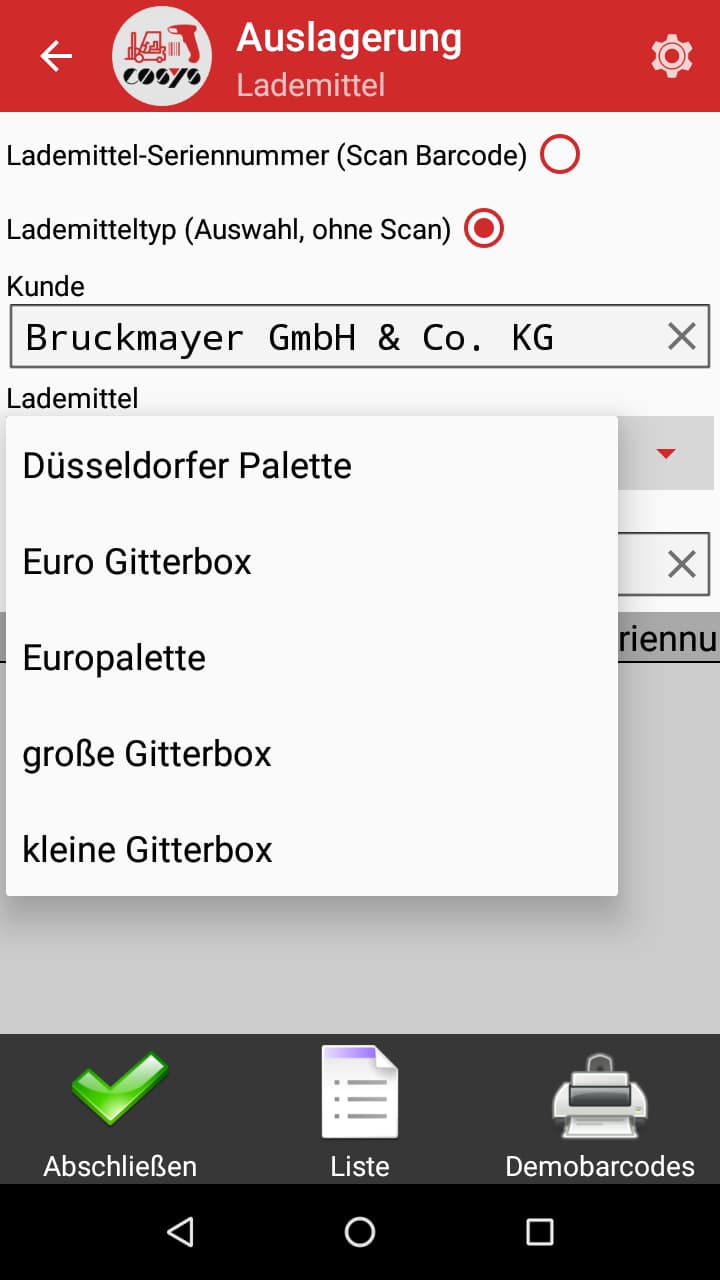Viewport: 720px width, 1280px height.
Task: Tap the back arrow in the red header
Action: 55,56
